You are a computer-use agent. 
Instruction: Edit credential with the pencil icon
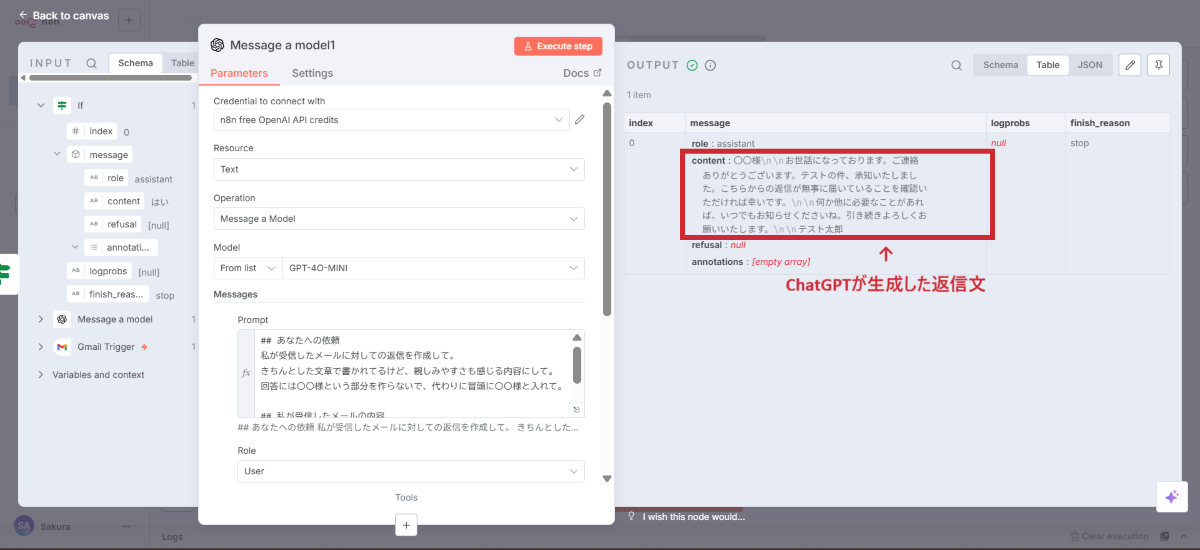(579, 120)
